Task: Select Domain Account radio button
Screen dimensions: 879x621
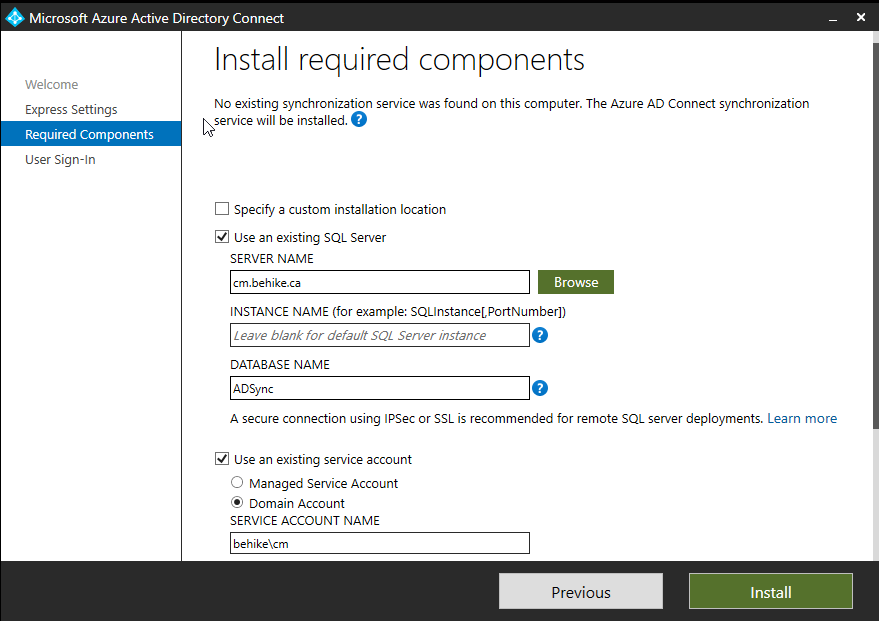Action: click(237, 503)
